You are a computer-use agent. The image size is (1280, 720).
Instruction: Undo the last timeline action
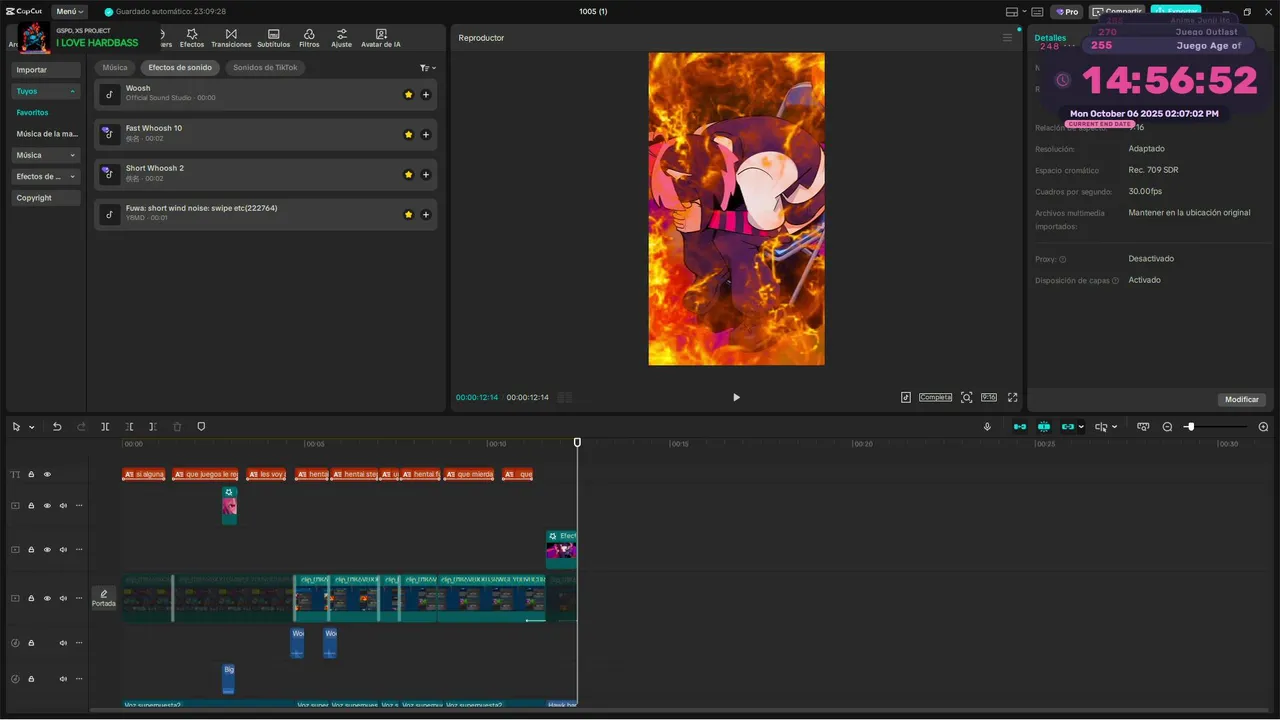57,427
